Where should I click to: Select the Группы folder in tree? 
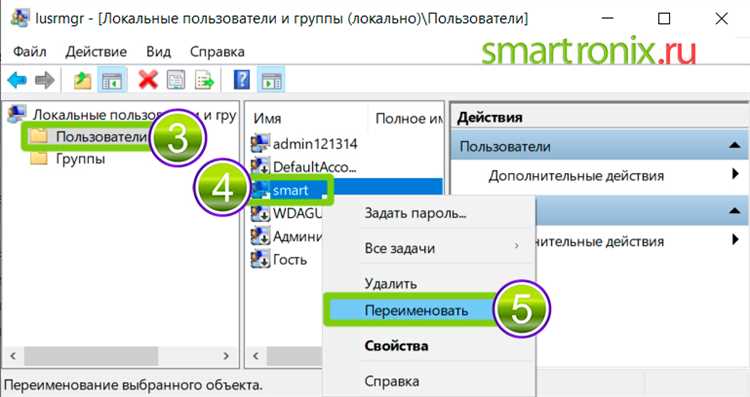80,158
